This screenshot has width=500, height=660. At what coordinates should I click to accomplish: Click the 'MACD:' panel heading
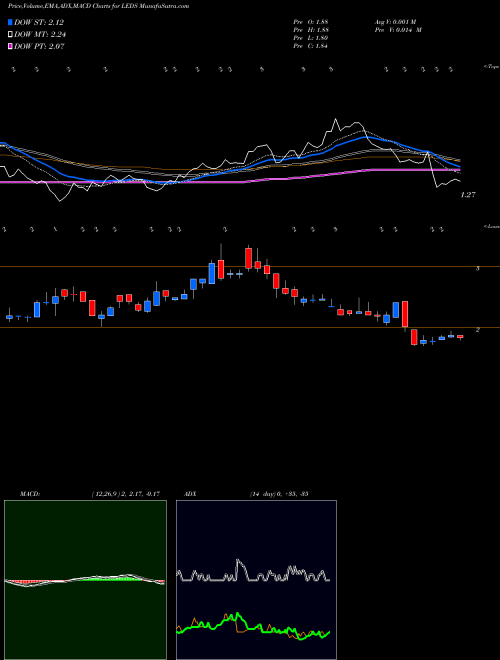pos(30,494)
